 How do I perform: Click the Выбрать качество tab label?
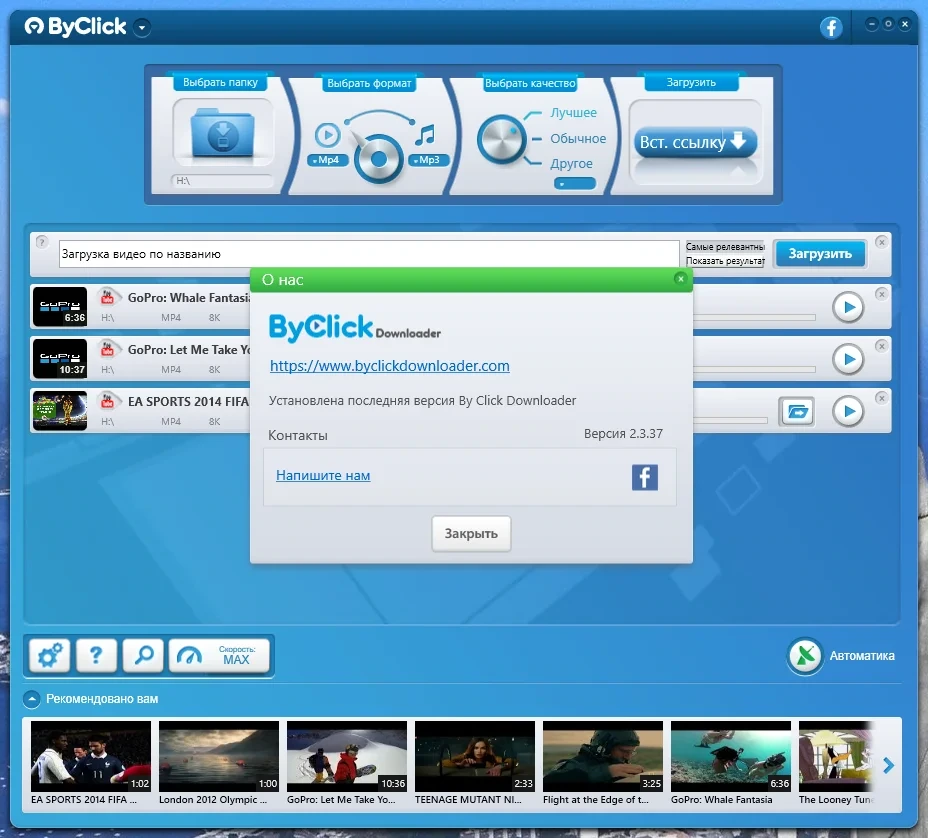click(x=530, y=83)
